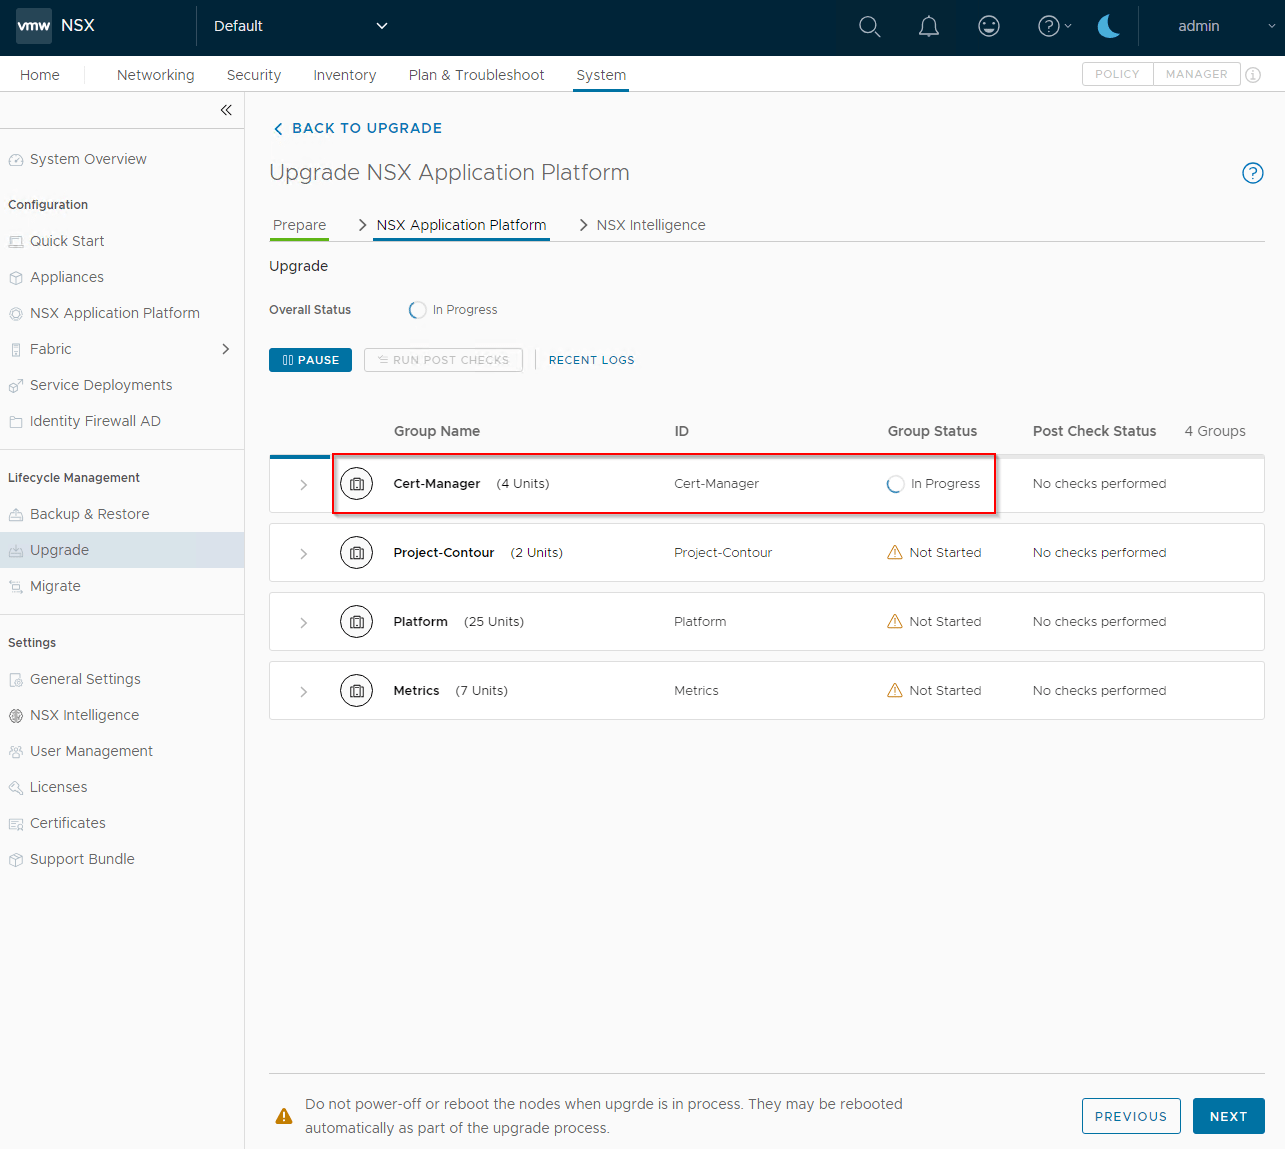Click Run Post Checks button
This screenshot has height=1149, width=1285.
click(443, 360)
